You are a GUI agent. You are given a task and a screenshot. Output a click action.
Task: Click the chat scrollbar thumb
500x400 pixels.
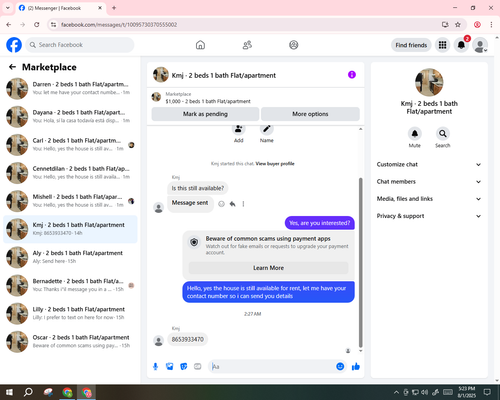click(360, 263)
